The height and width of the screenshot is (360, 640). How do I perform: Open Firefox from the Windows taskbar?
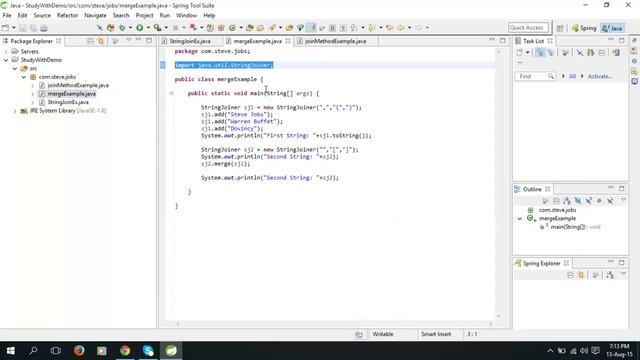pyautogui.click(x=79, y=351)
